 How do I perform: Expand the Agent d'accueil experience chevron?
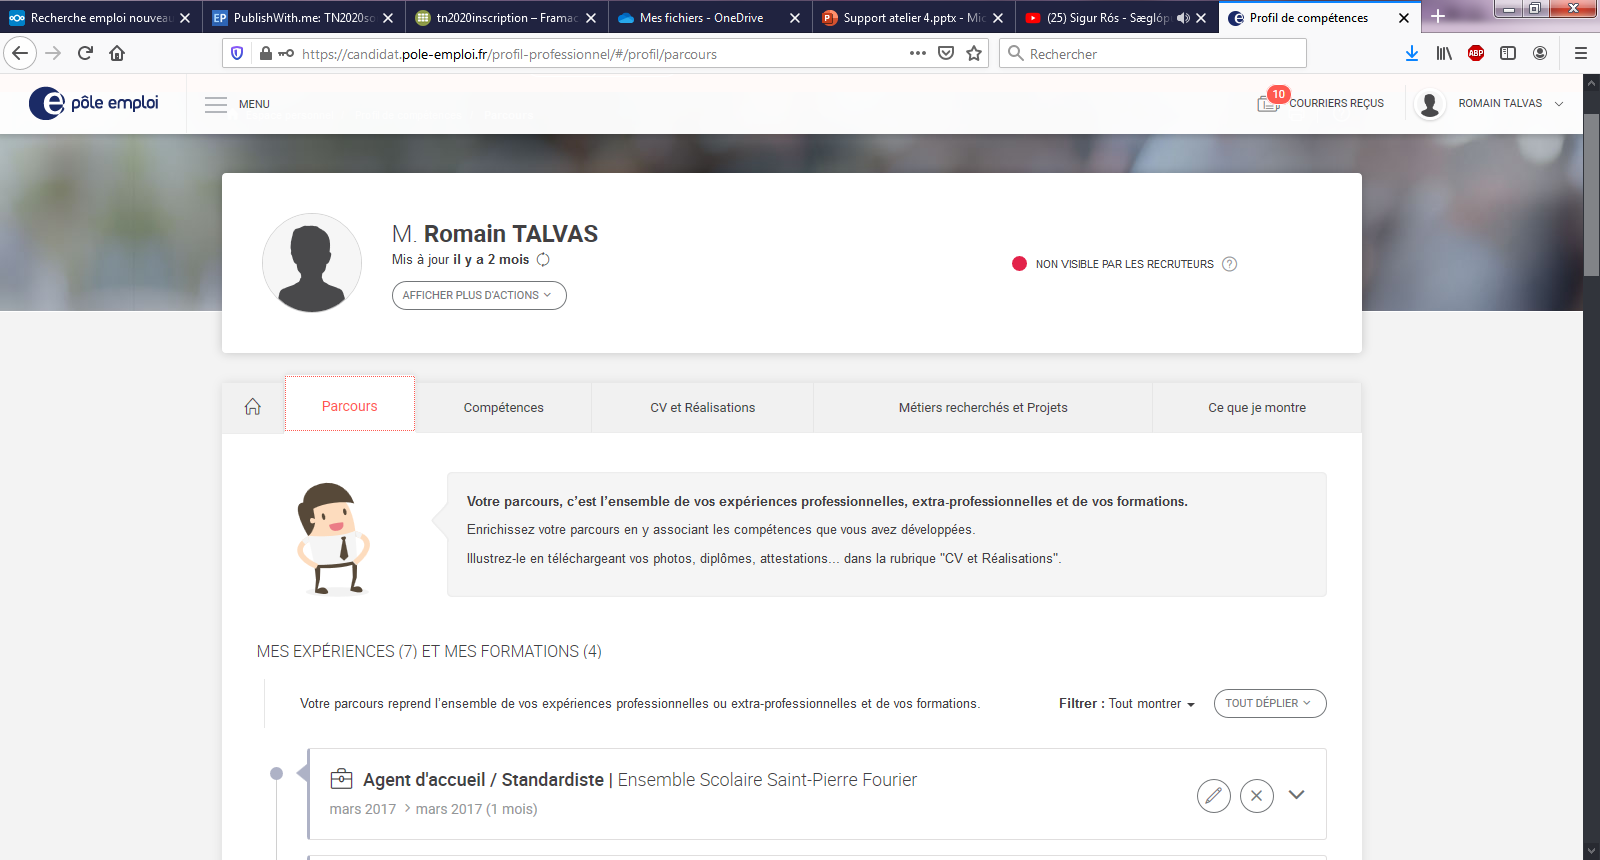pos(1296,795)
